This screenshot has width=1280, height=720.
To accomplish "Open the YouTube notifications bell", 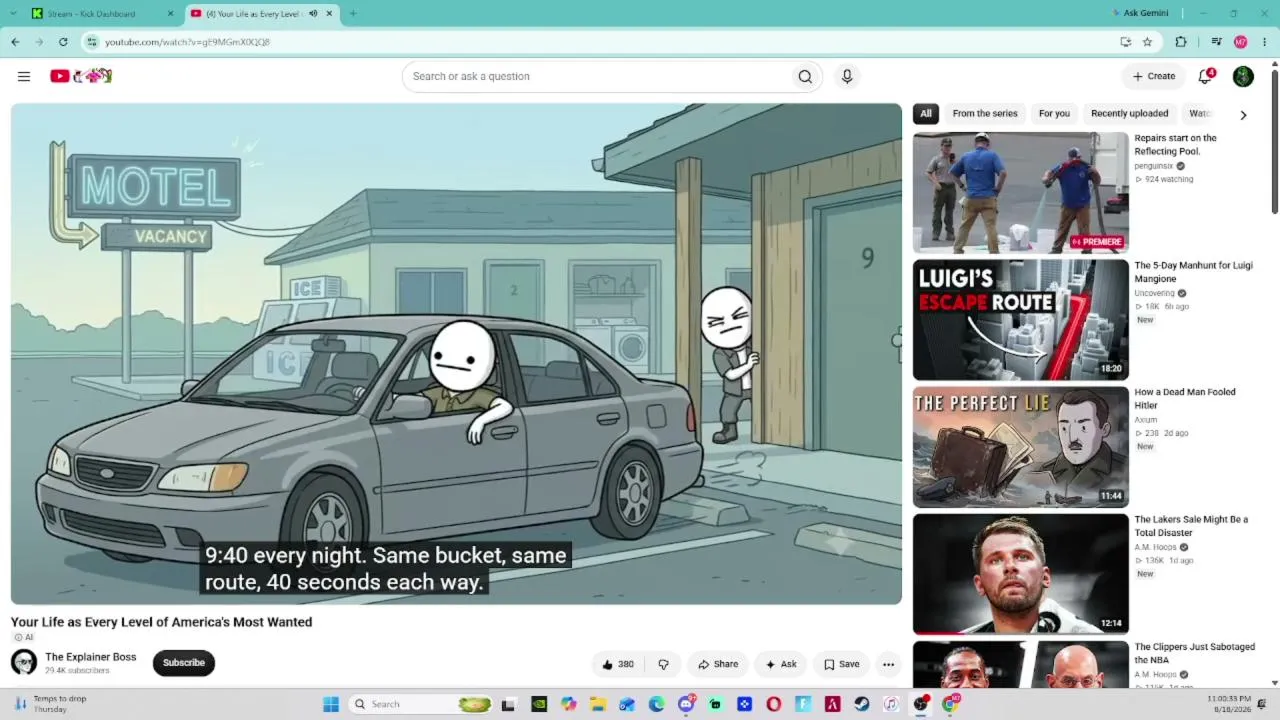I will [1206, 76].
